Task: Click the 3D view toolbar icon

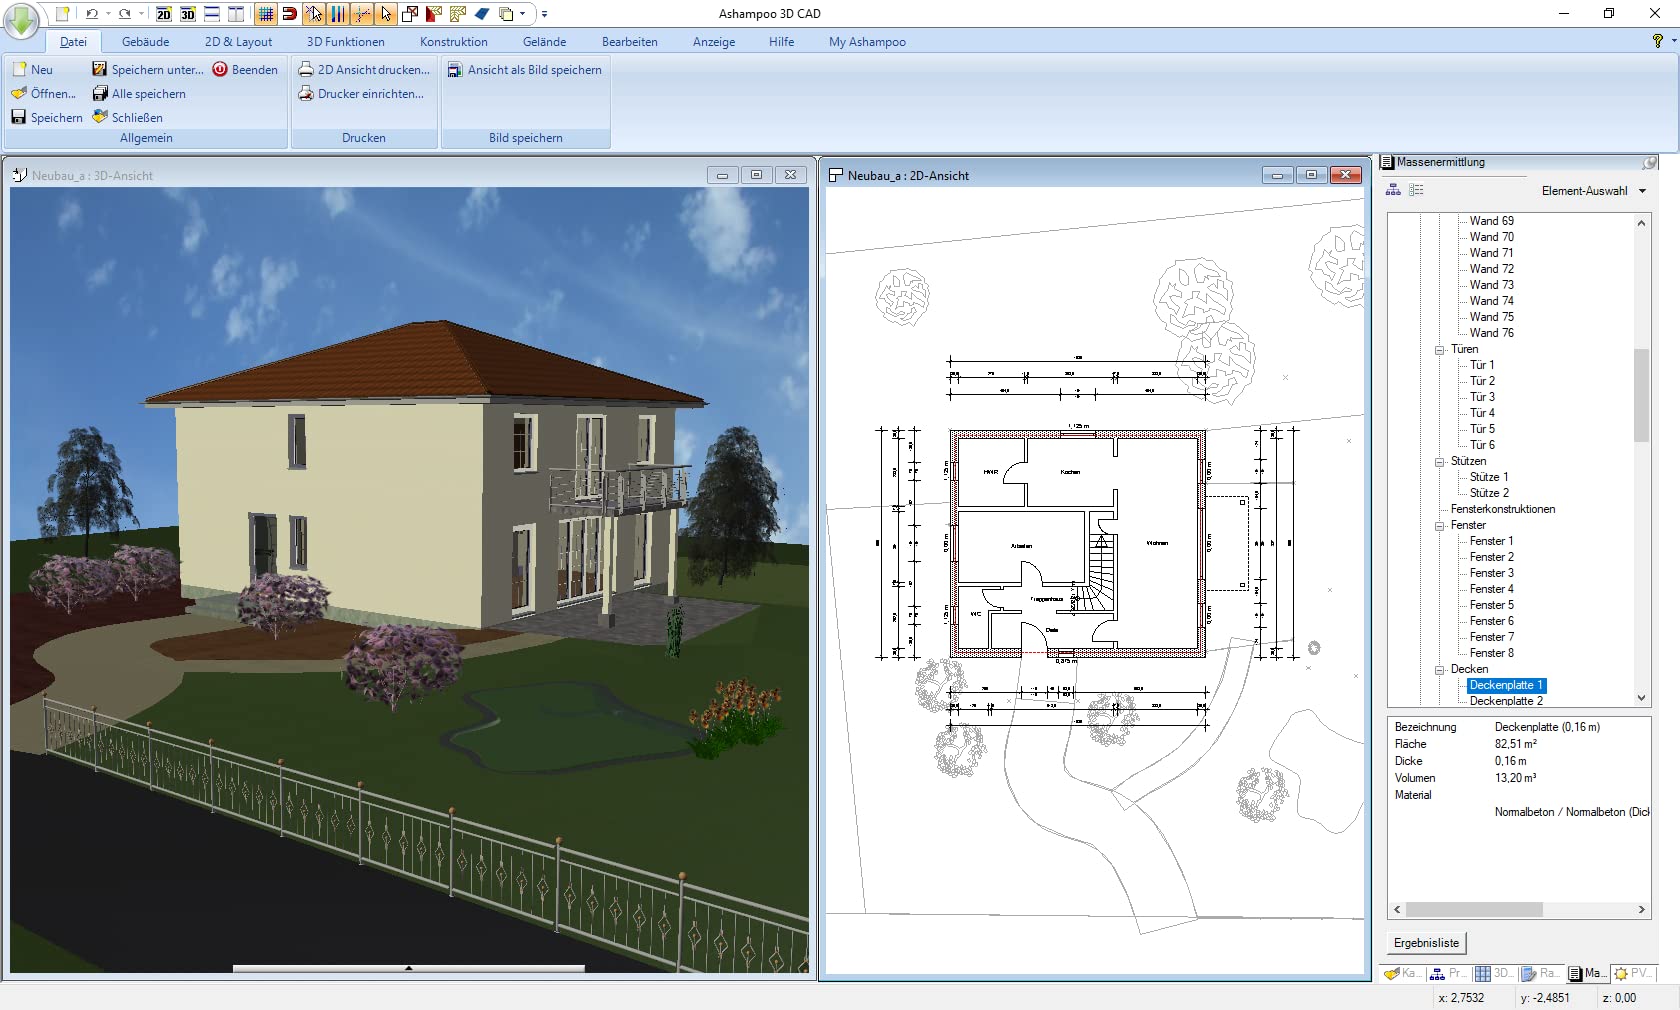Action: pyautogui.click(x=188, y=14)
